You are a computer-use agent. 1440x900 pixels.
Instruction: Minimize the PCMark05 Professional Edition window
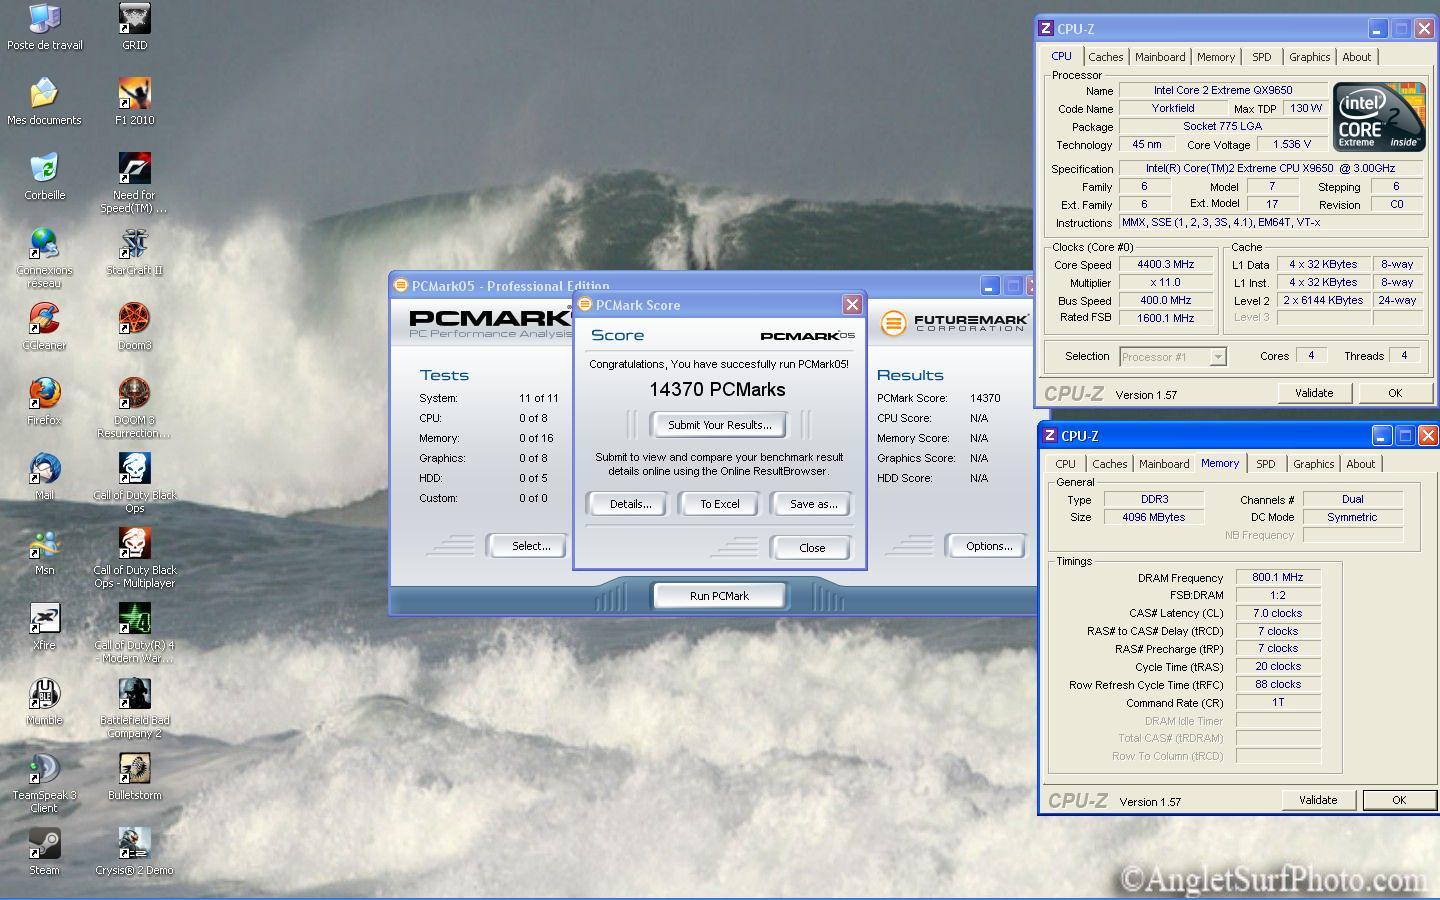coord(989,286)
